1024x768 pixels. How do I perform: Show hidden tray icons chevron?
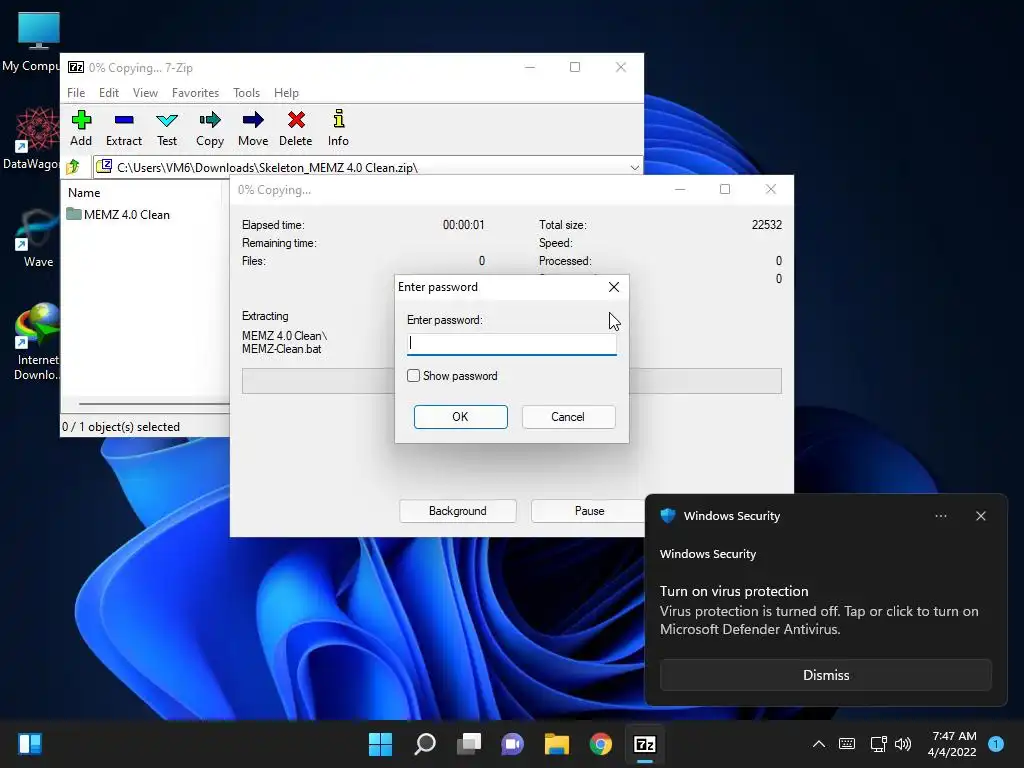[819, 744]
